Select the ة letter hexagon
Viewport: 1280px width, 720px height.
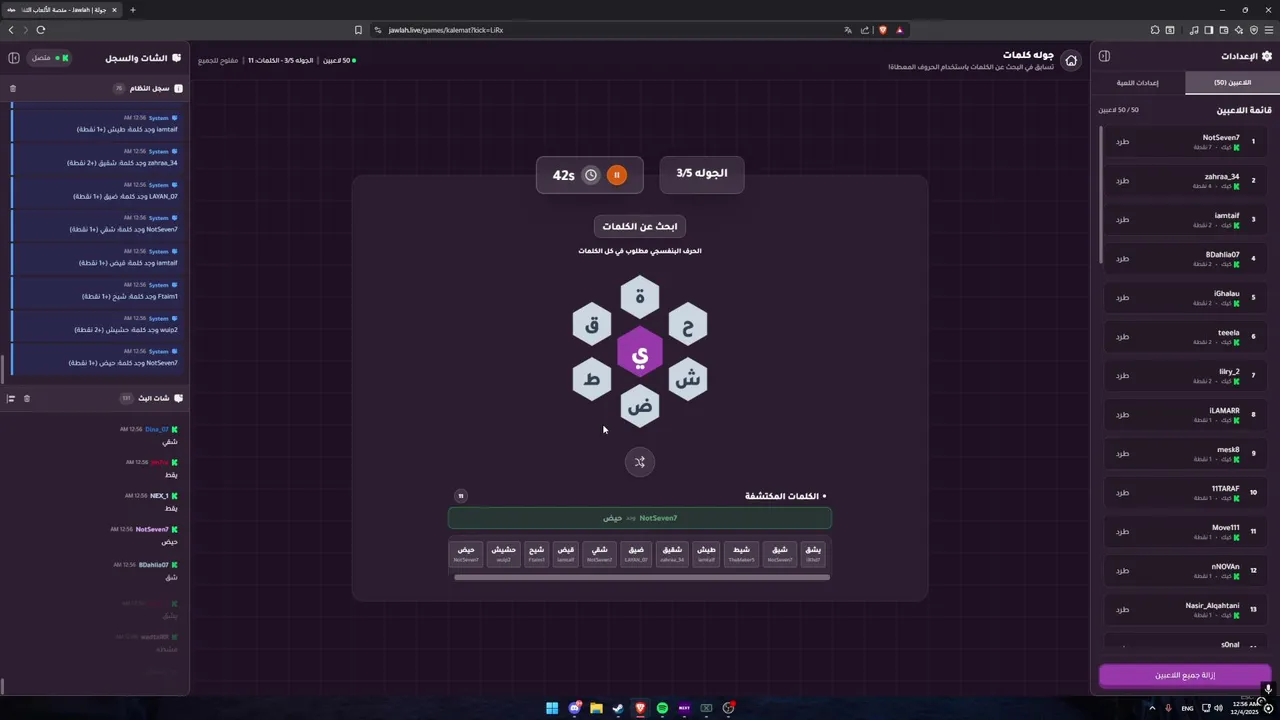(640, 297)
